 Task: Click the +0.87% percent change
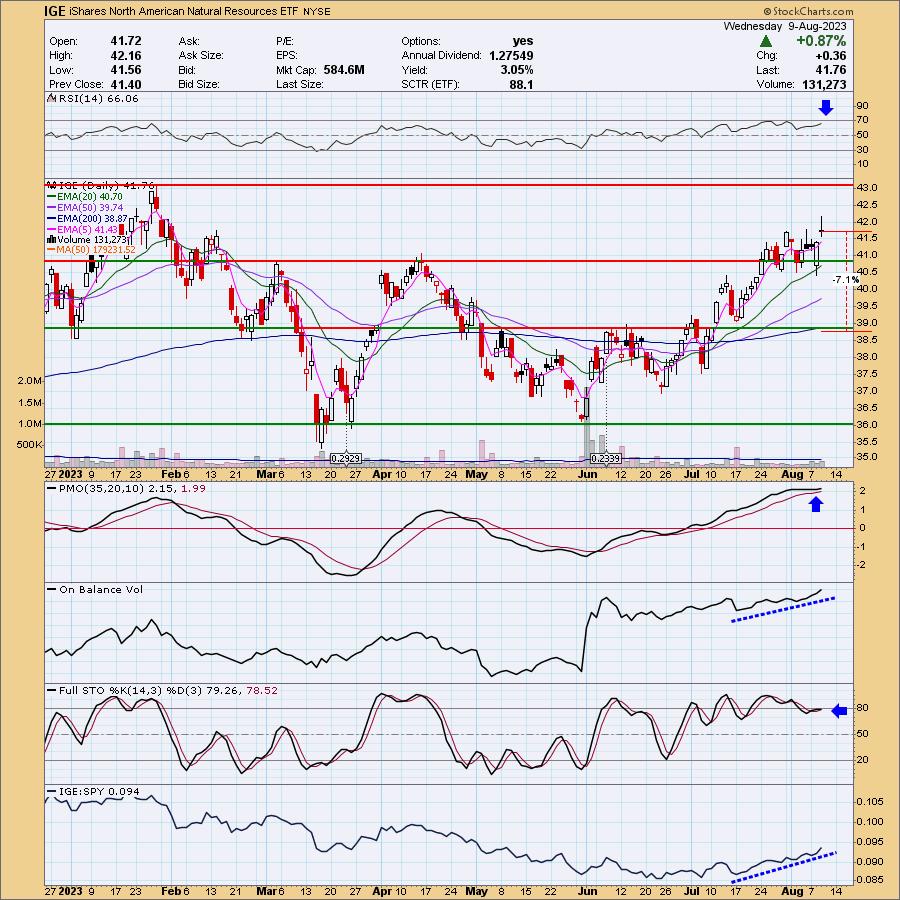tap(821, 41)
